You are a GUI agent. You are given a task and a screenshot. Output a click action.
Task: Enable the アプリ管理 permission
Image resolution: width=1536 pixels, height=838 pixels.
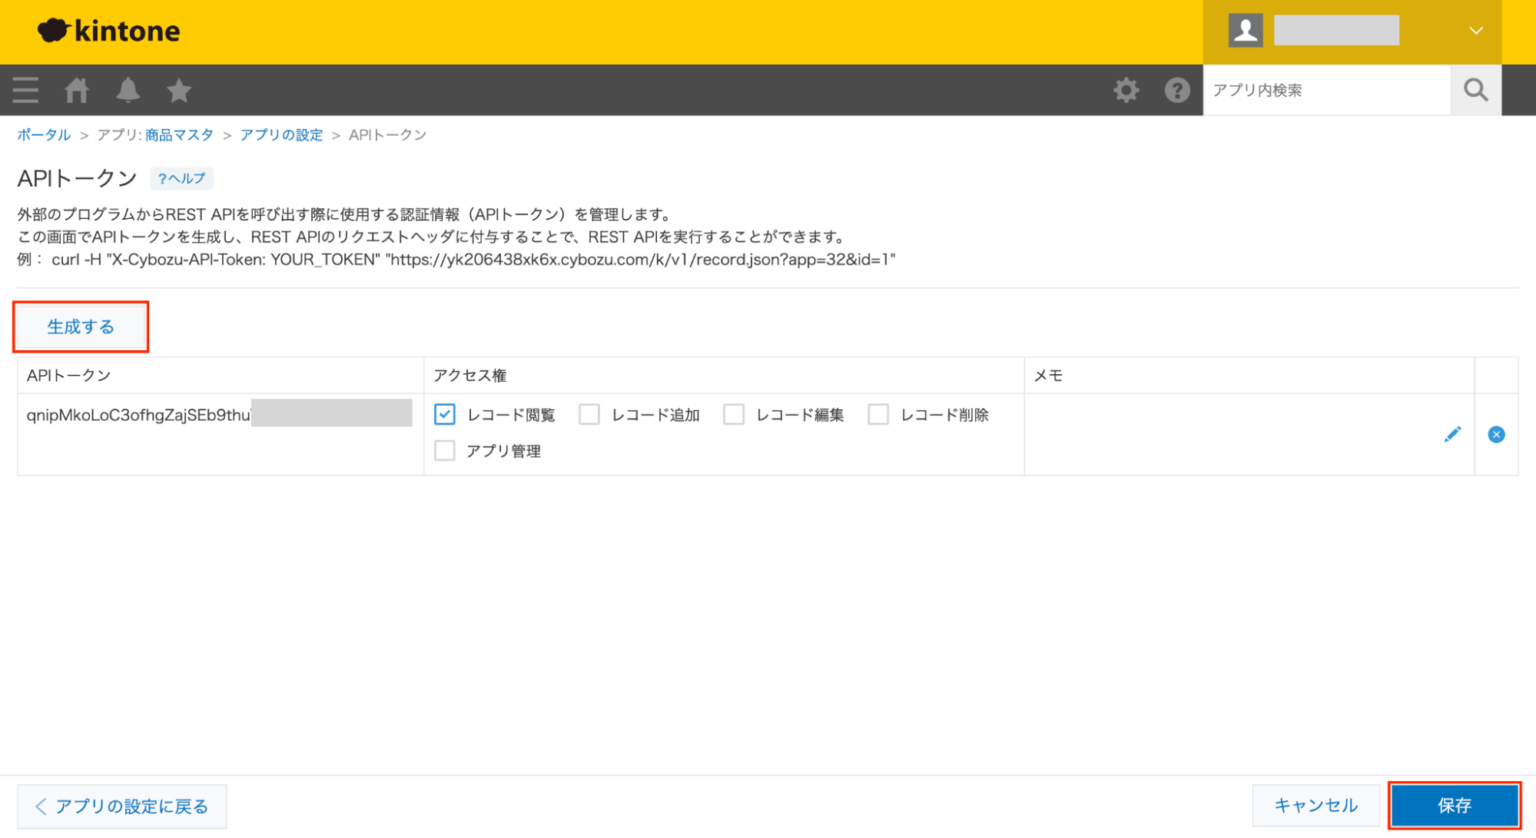(x=444, y=450)
